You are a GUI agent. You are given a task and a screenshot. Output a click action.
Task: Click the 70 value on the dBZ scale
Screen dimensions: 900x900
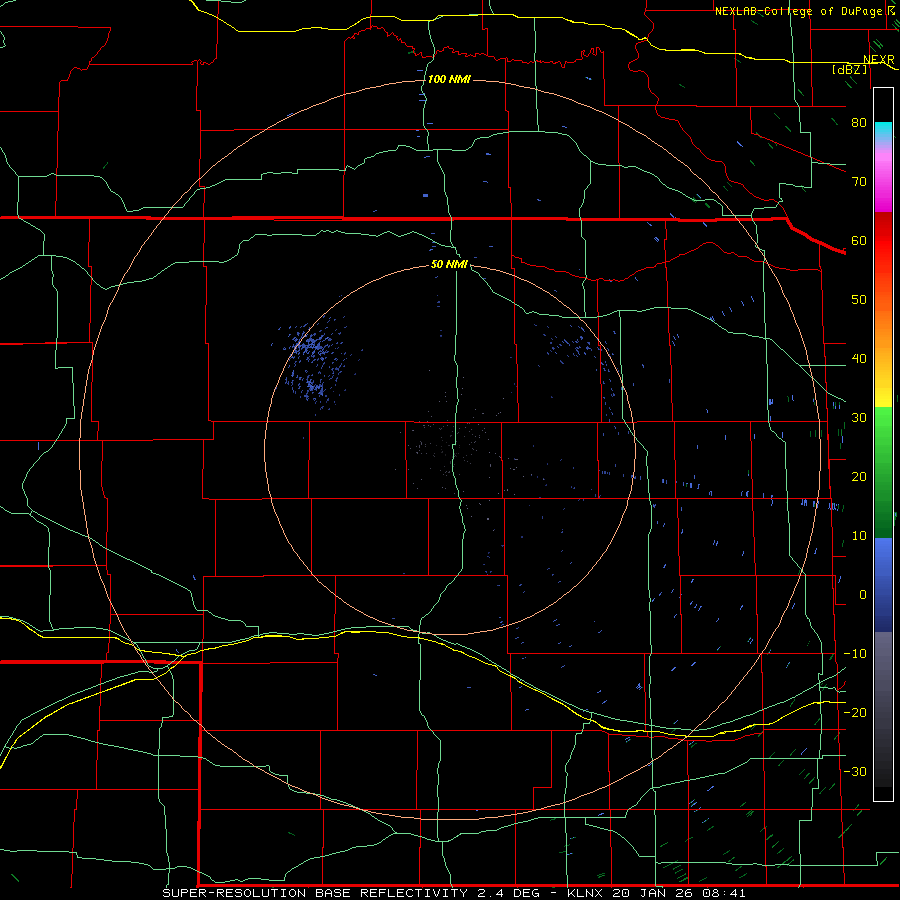tap(859, 181)
